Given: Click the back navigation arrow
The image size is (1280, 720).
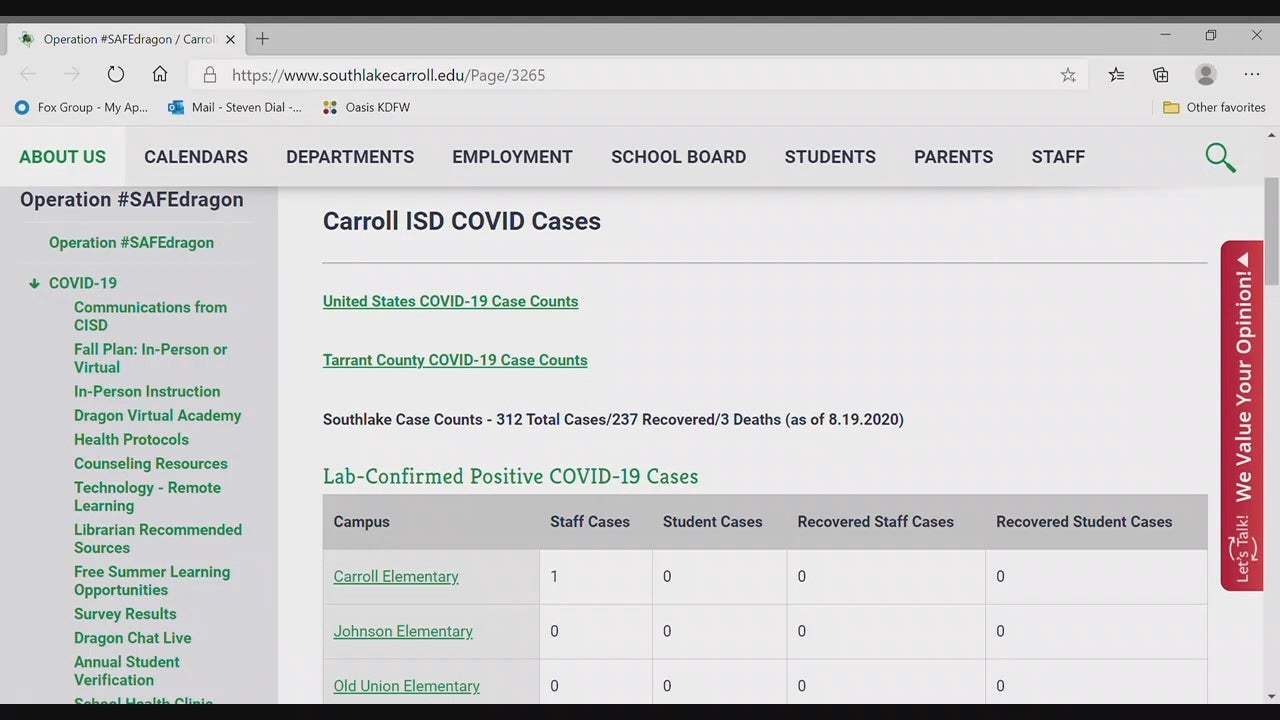Looking at the screenshot, I should click(x=27, y=74).
